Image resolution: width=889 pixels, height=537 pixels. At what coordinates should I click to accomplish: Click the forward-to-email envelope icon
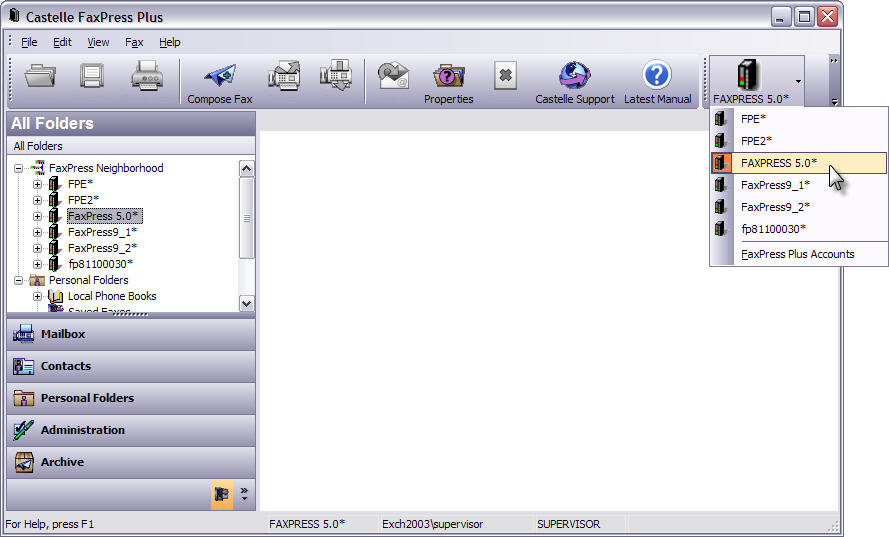(x=393, y=75)
